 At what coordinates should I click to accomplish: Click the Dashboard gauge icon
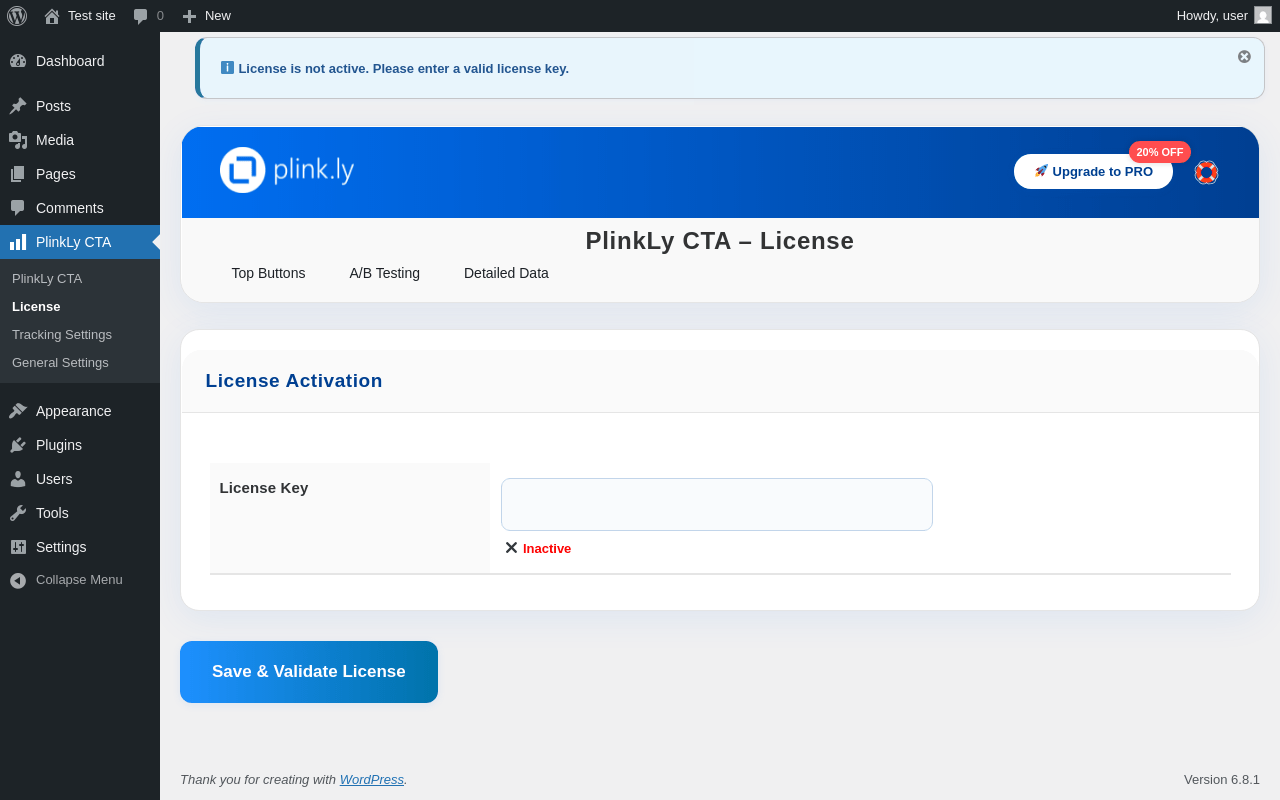pos(18,61)
